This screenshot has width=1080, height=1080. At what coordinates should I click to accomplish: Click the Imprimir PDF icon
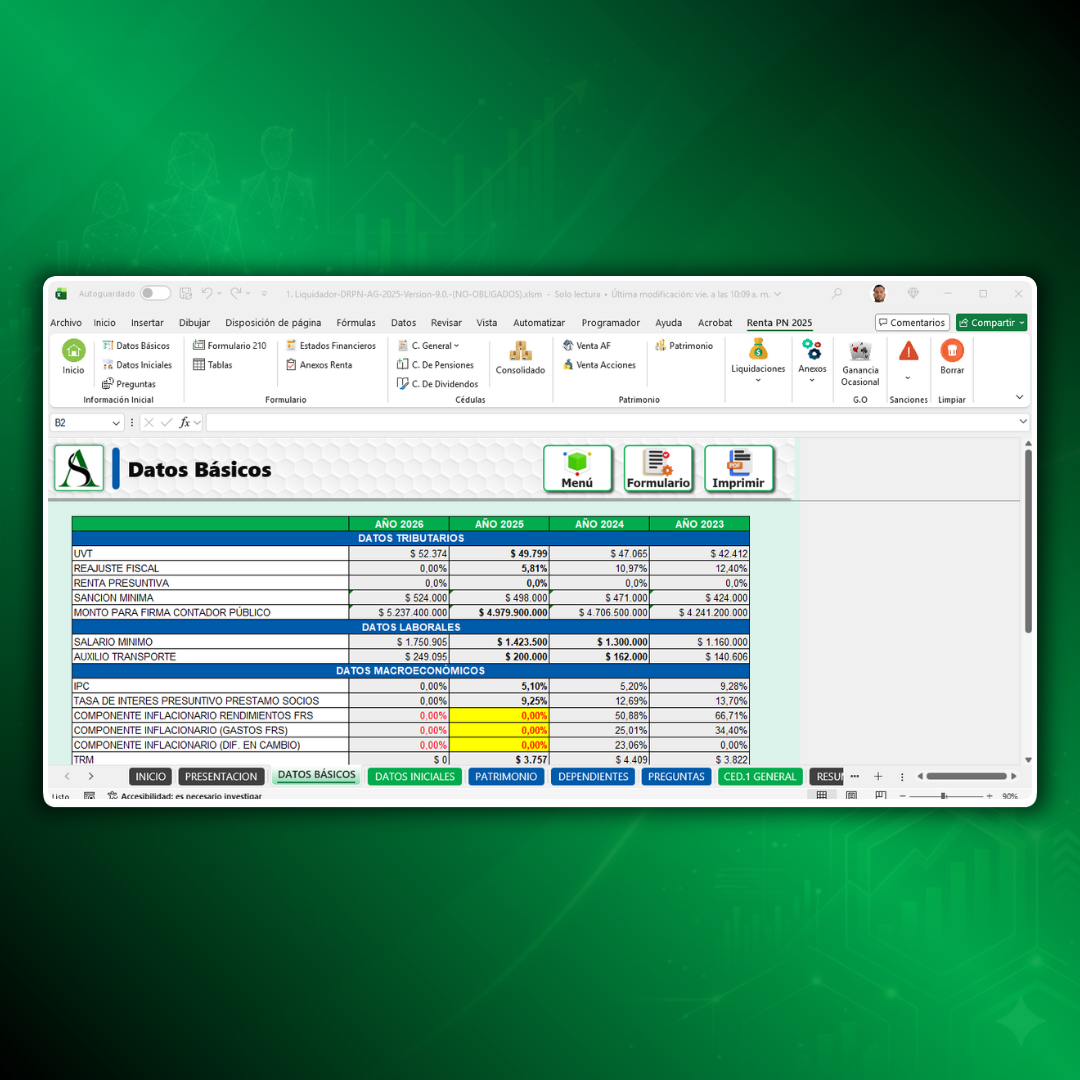tap(739, 468)
